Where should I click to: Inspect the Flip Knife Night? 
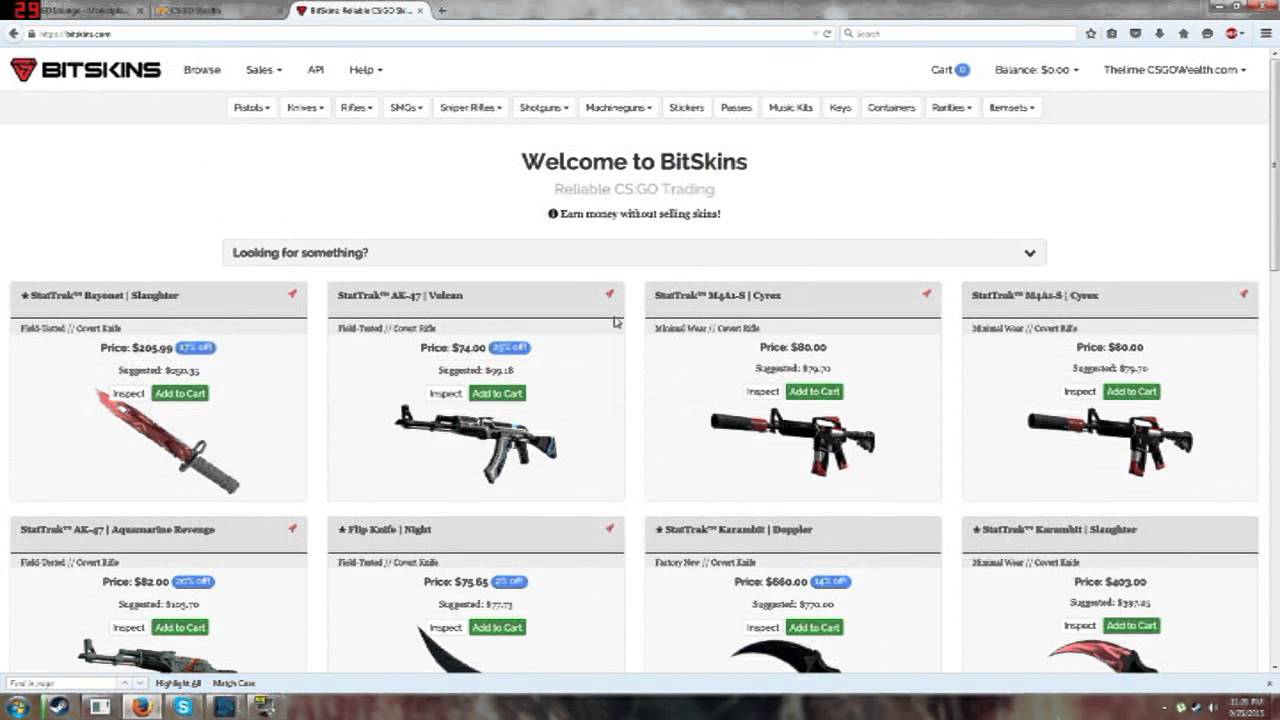point(446,627)
